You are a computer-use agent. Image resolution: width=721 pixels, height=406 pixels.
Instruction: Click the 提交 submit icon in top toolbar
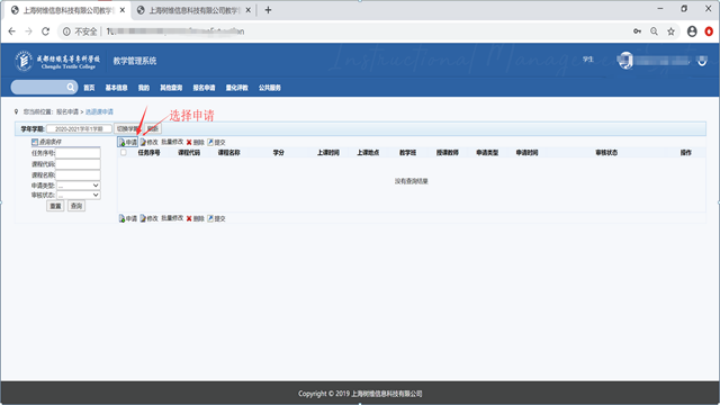(216, 143)
